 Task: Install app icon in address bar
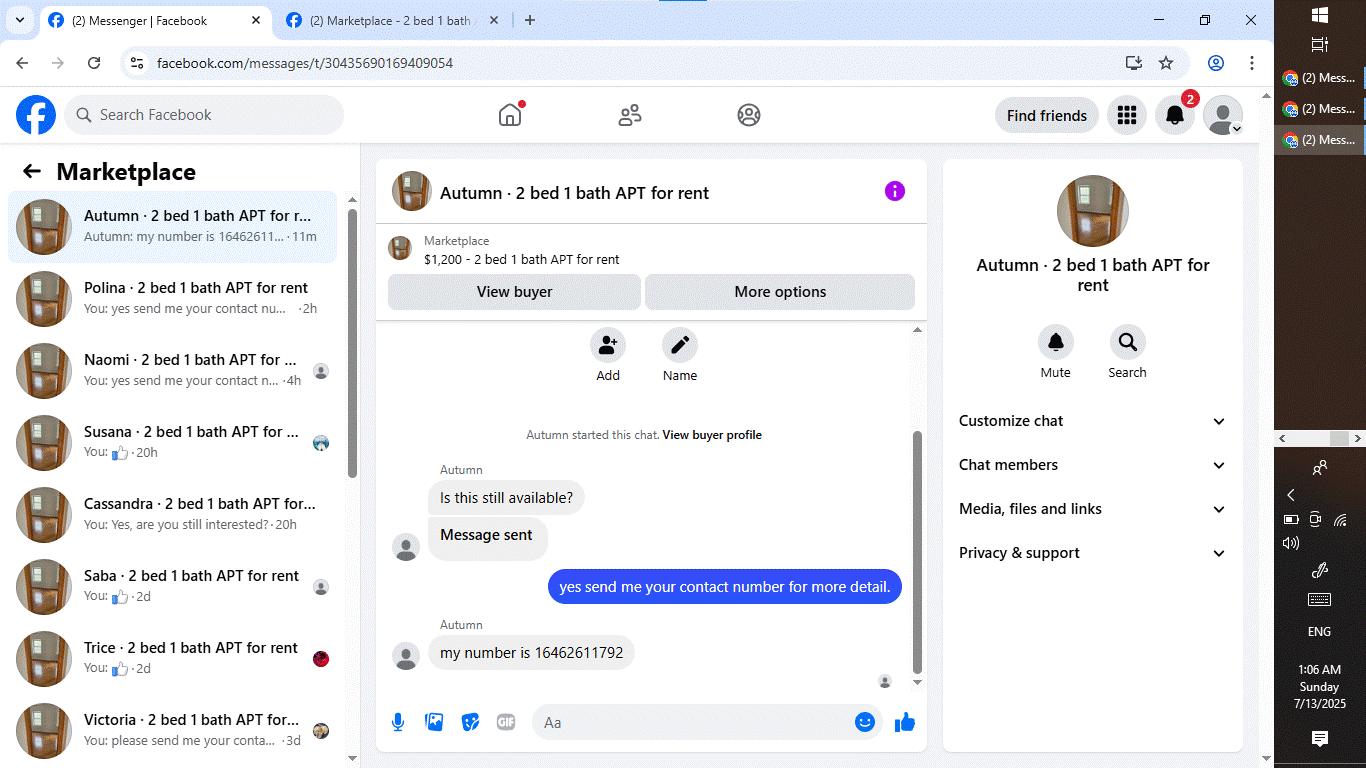(x=1133, y=63)
